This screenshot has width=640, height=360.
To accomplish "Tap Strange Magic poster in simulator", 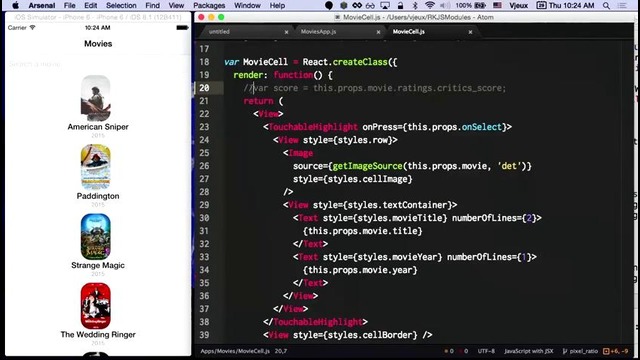I will (96, 236).
